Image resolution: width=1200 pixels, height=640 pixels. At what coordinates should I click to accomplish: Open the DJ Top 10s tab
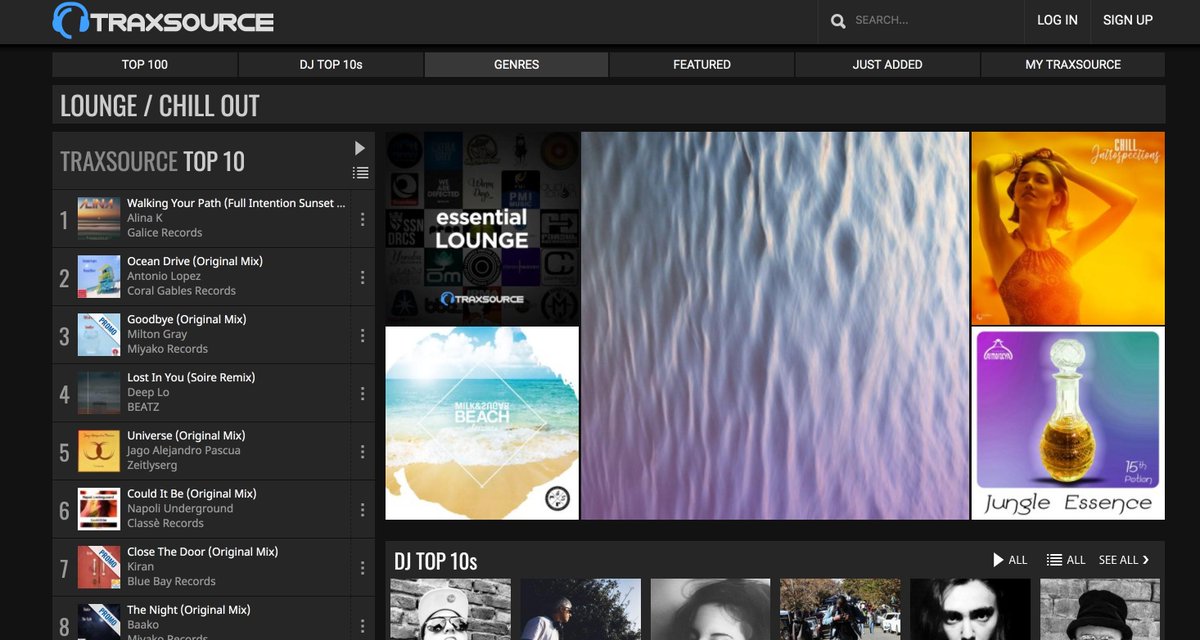tap(331, 64)
